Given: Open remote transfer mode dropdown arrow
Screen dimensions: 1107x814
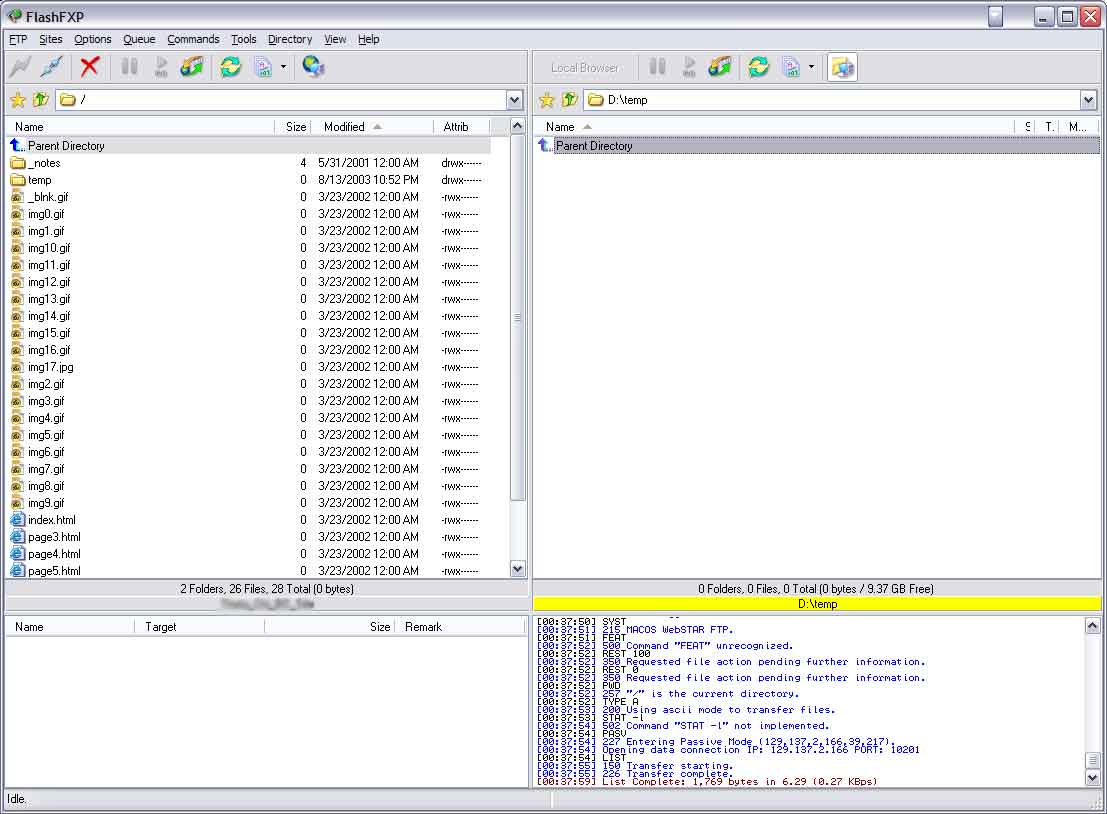Looking at the screenshot, I should coord(284,67).
